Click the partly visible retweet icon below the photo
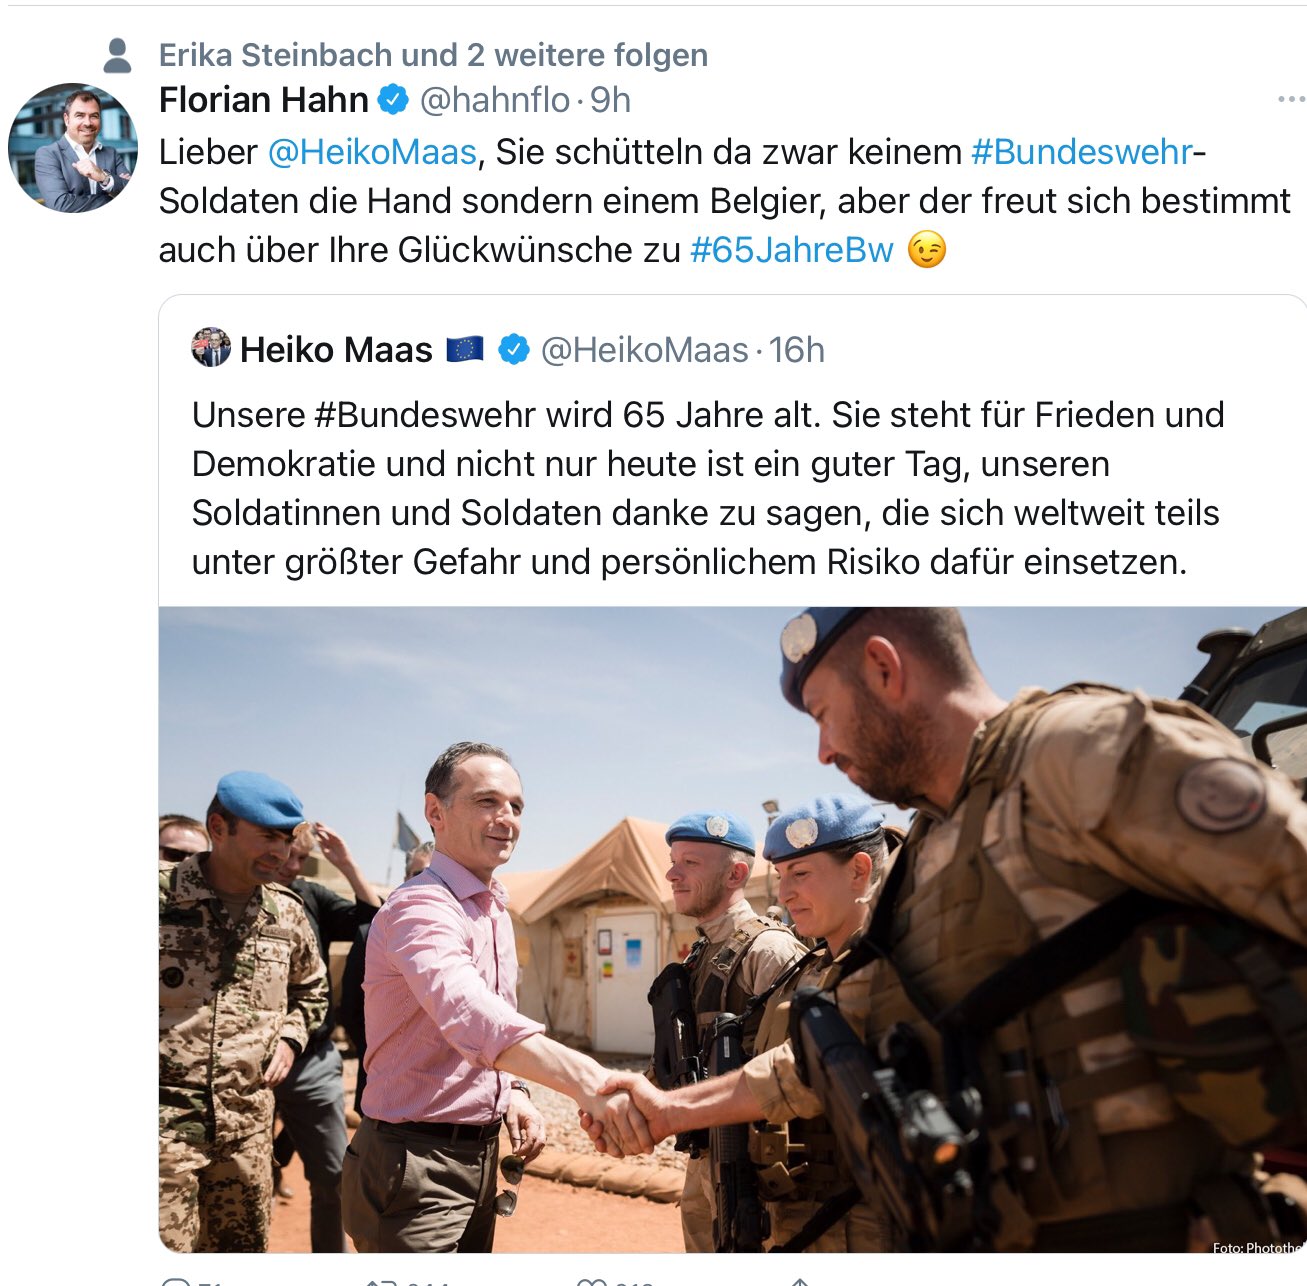Image resolution: width=1307 pixels, height=1286 pixels. 382,1281
